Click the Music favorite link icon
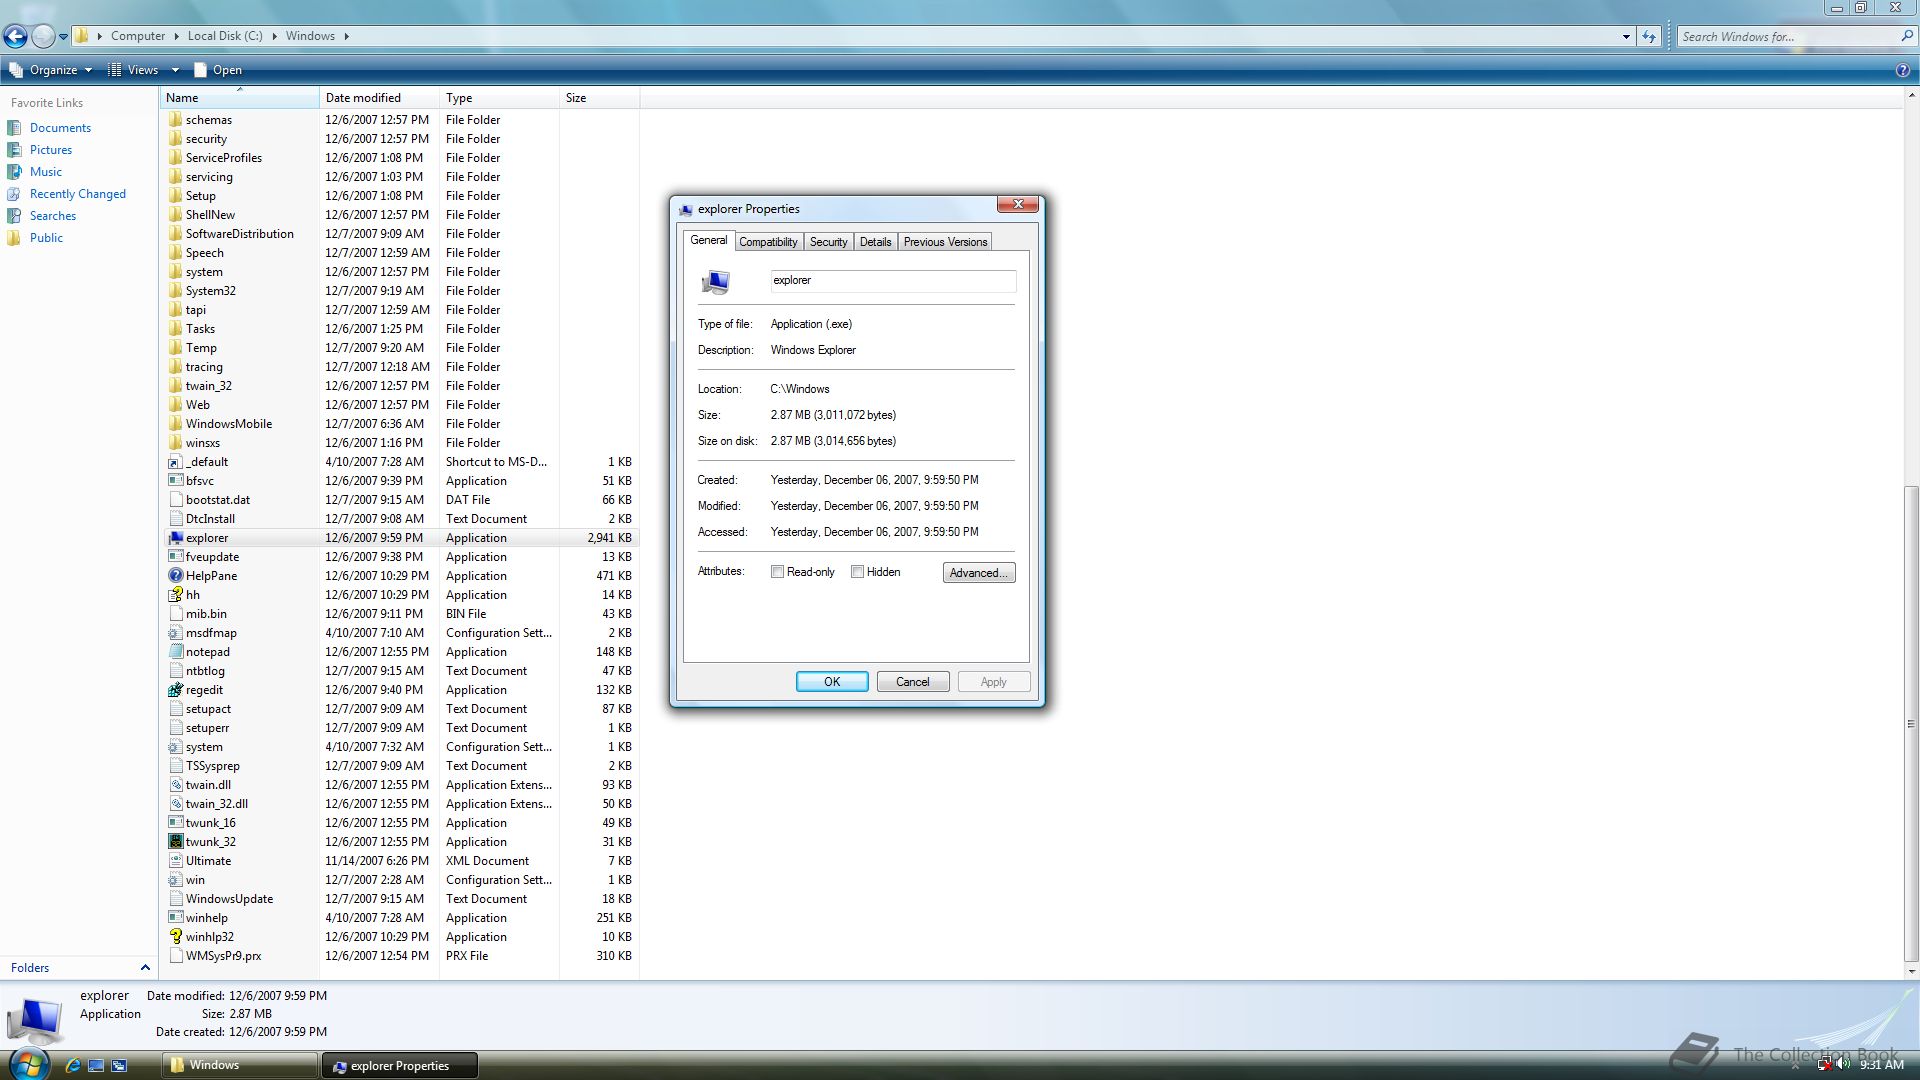Screen dimensions: 1920x1080 14,172
